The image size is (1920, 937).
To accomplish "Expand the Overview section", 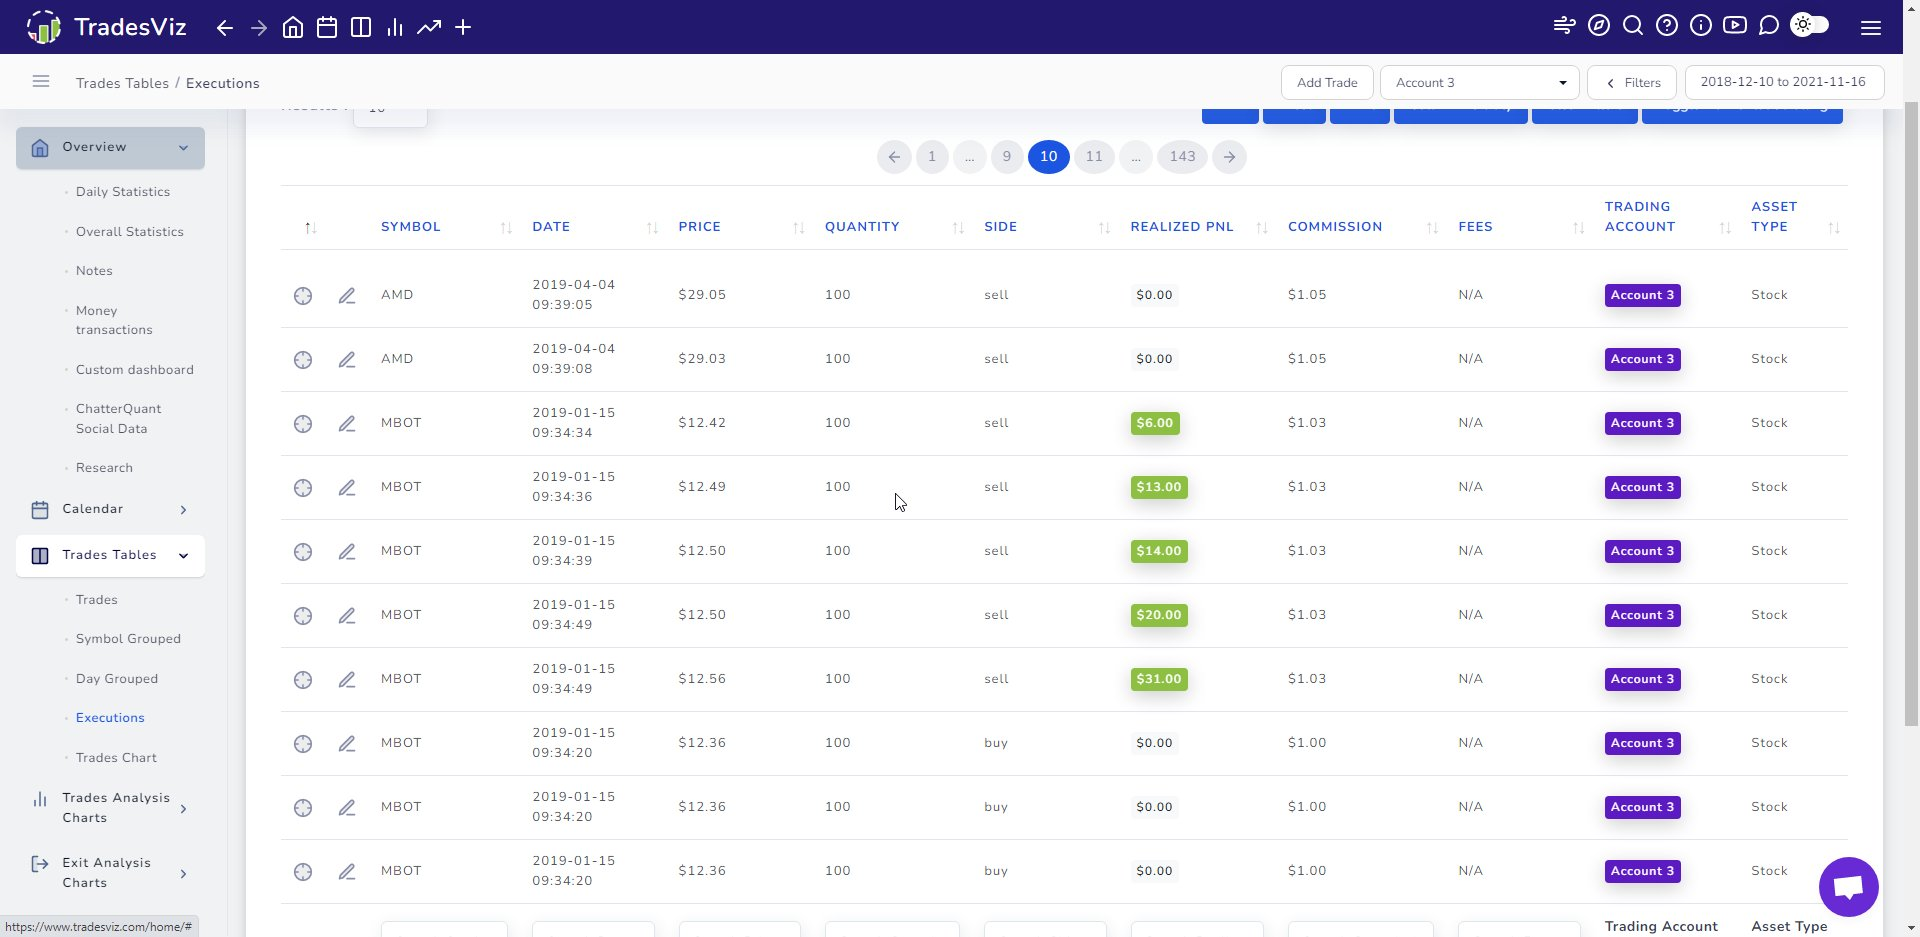I will pyautogui.click(x=110, y=148).
